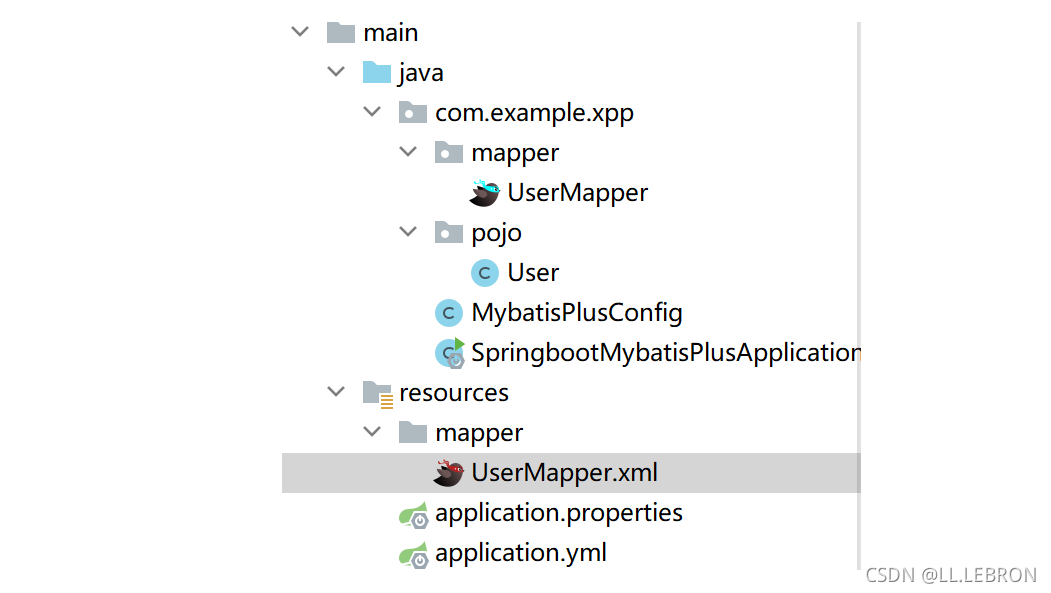Viewport: 1051px width, 593px height.
Task: Open the application.yml file
Action: (x=521, y=553)
